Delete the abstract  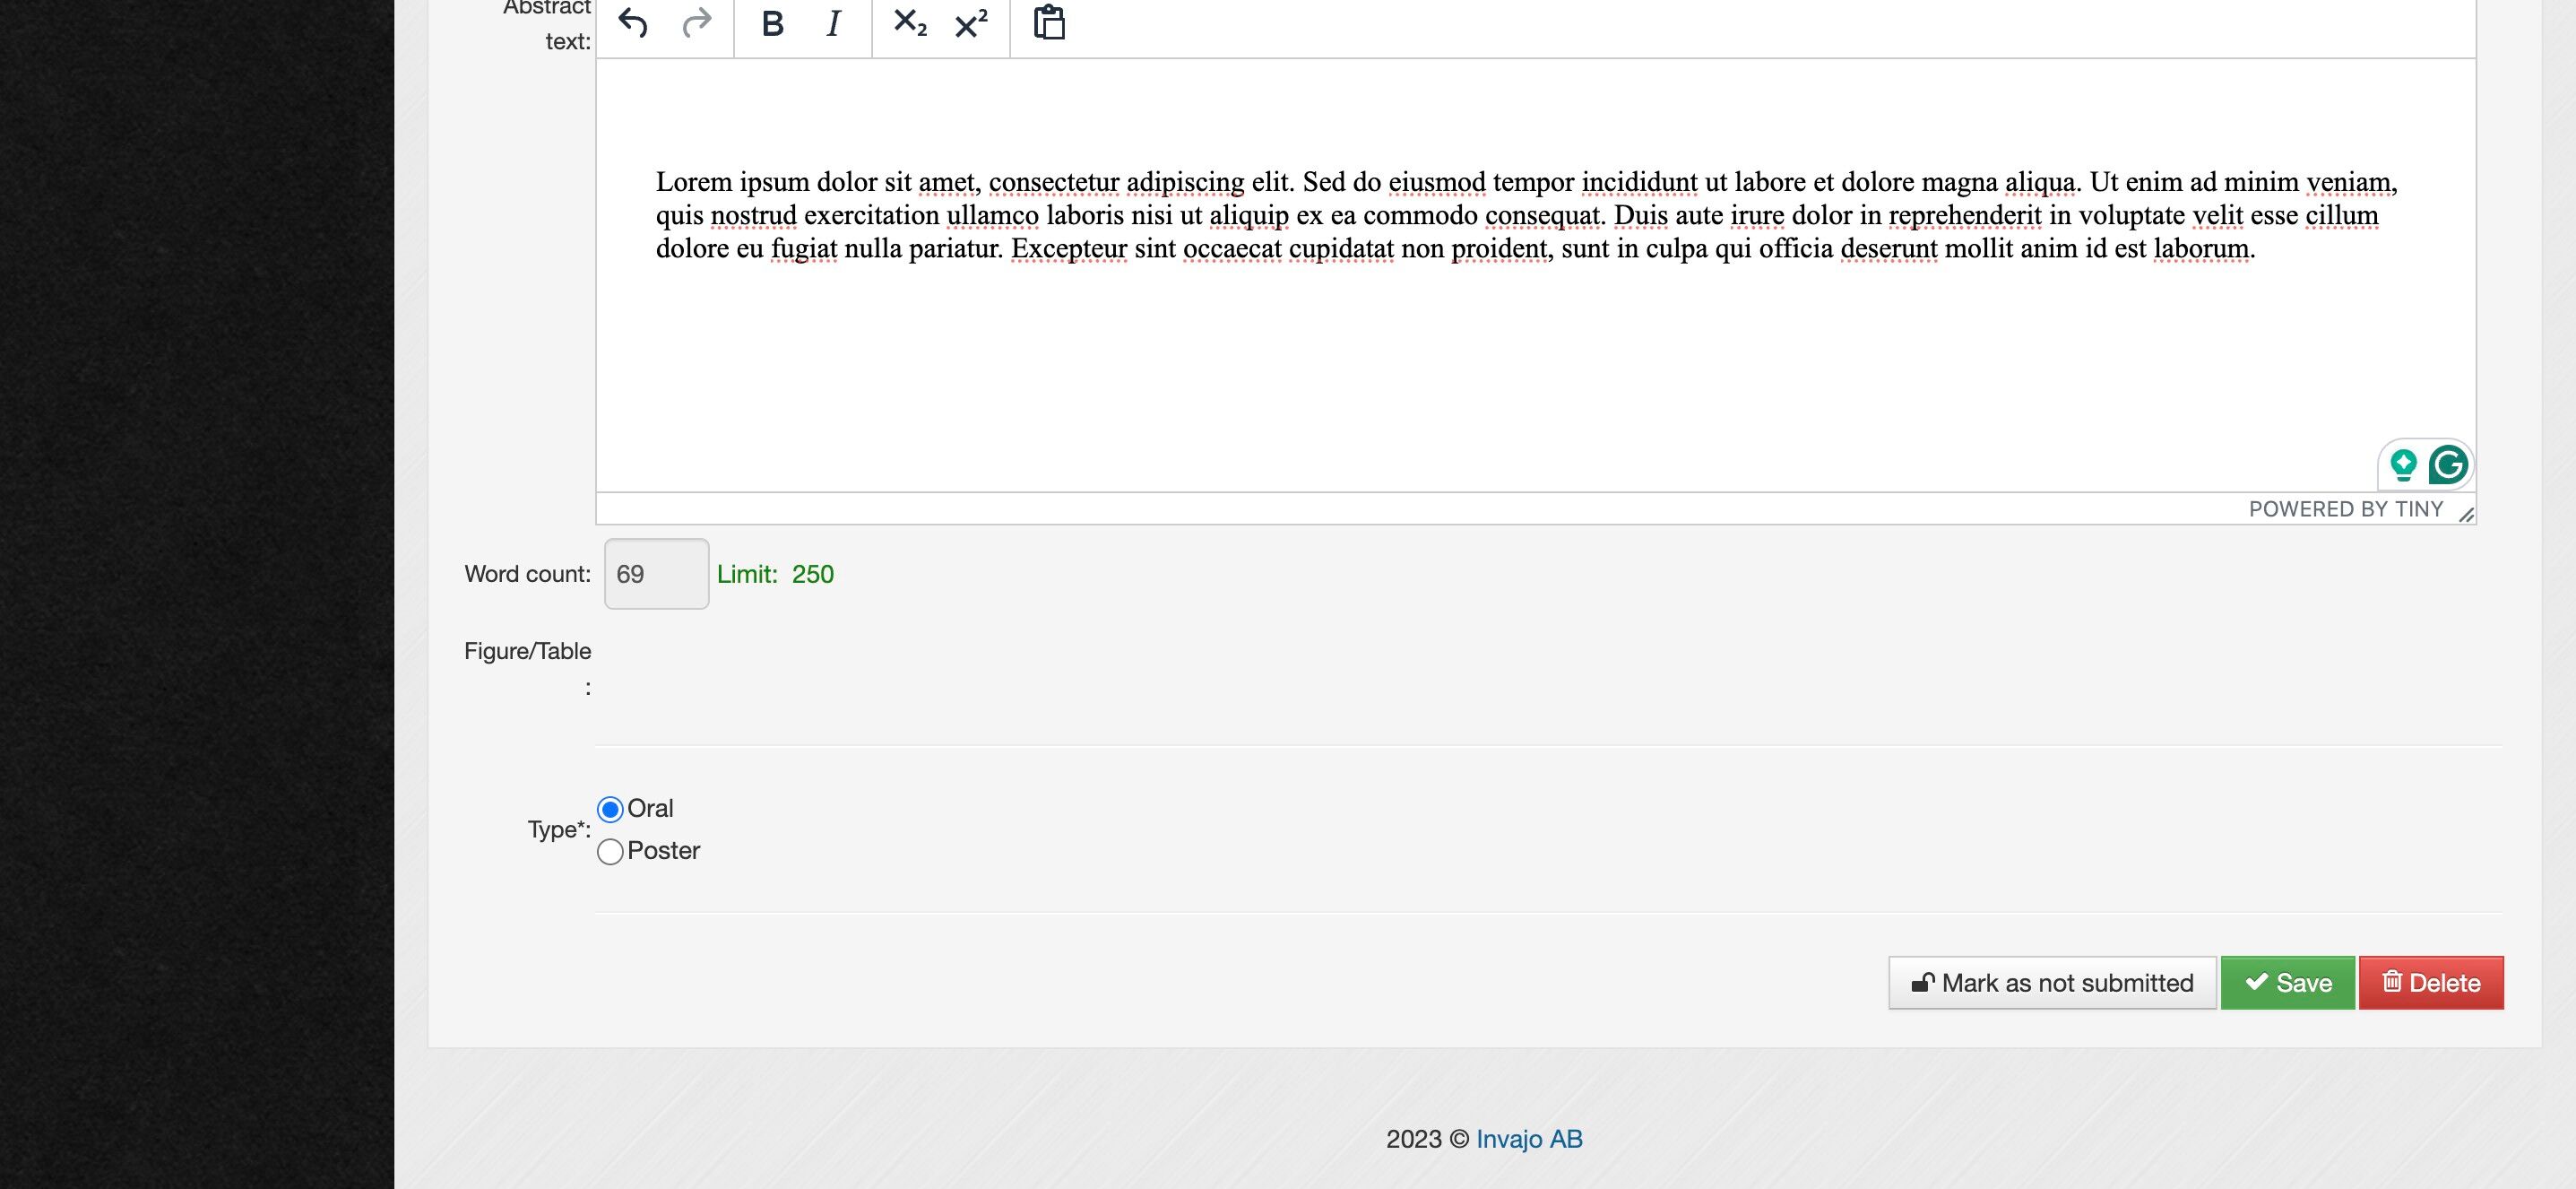click(x=2431, y=983)
